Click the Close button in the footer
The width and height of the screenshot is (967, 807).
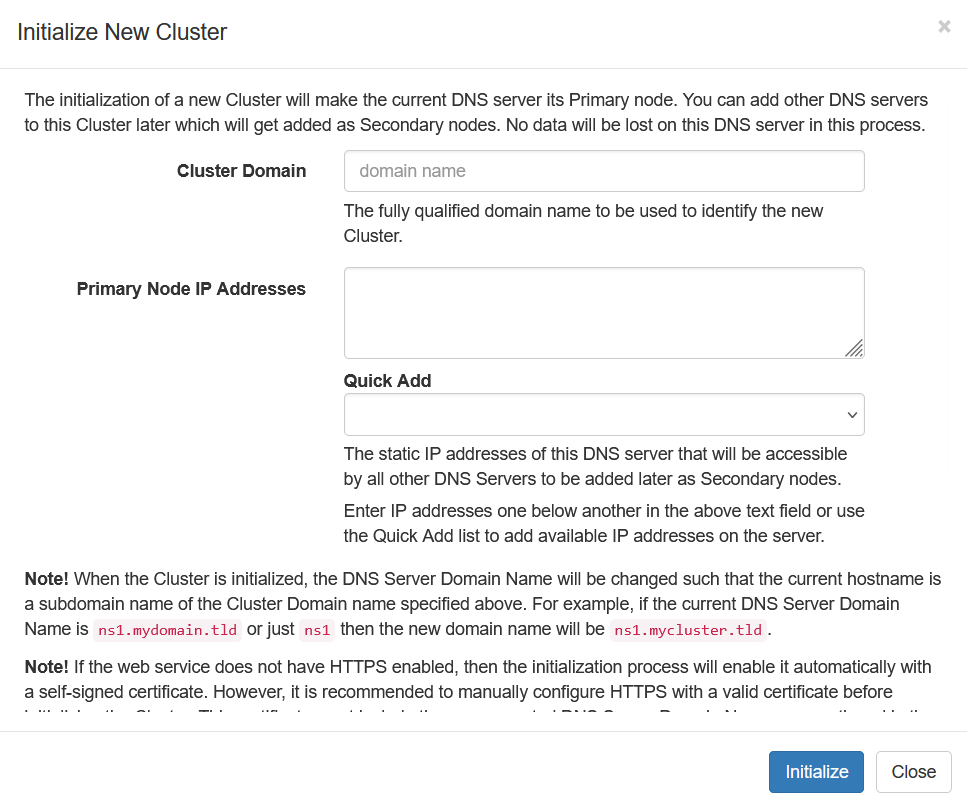913,771
